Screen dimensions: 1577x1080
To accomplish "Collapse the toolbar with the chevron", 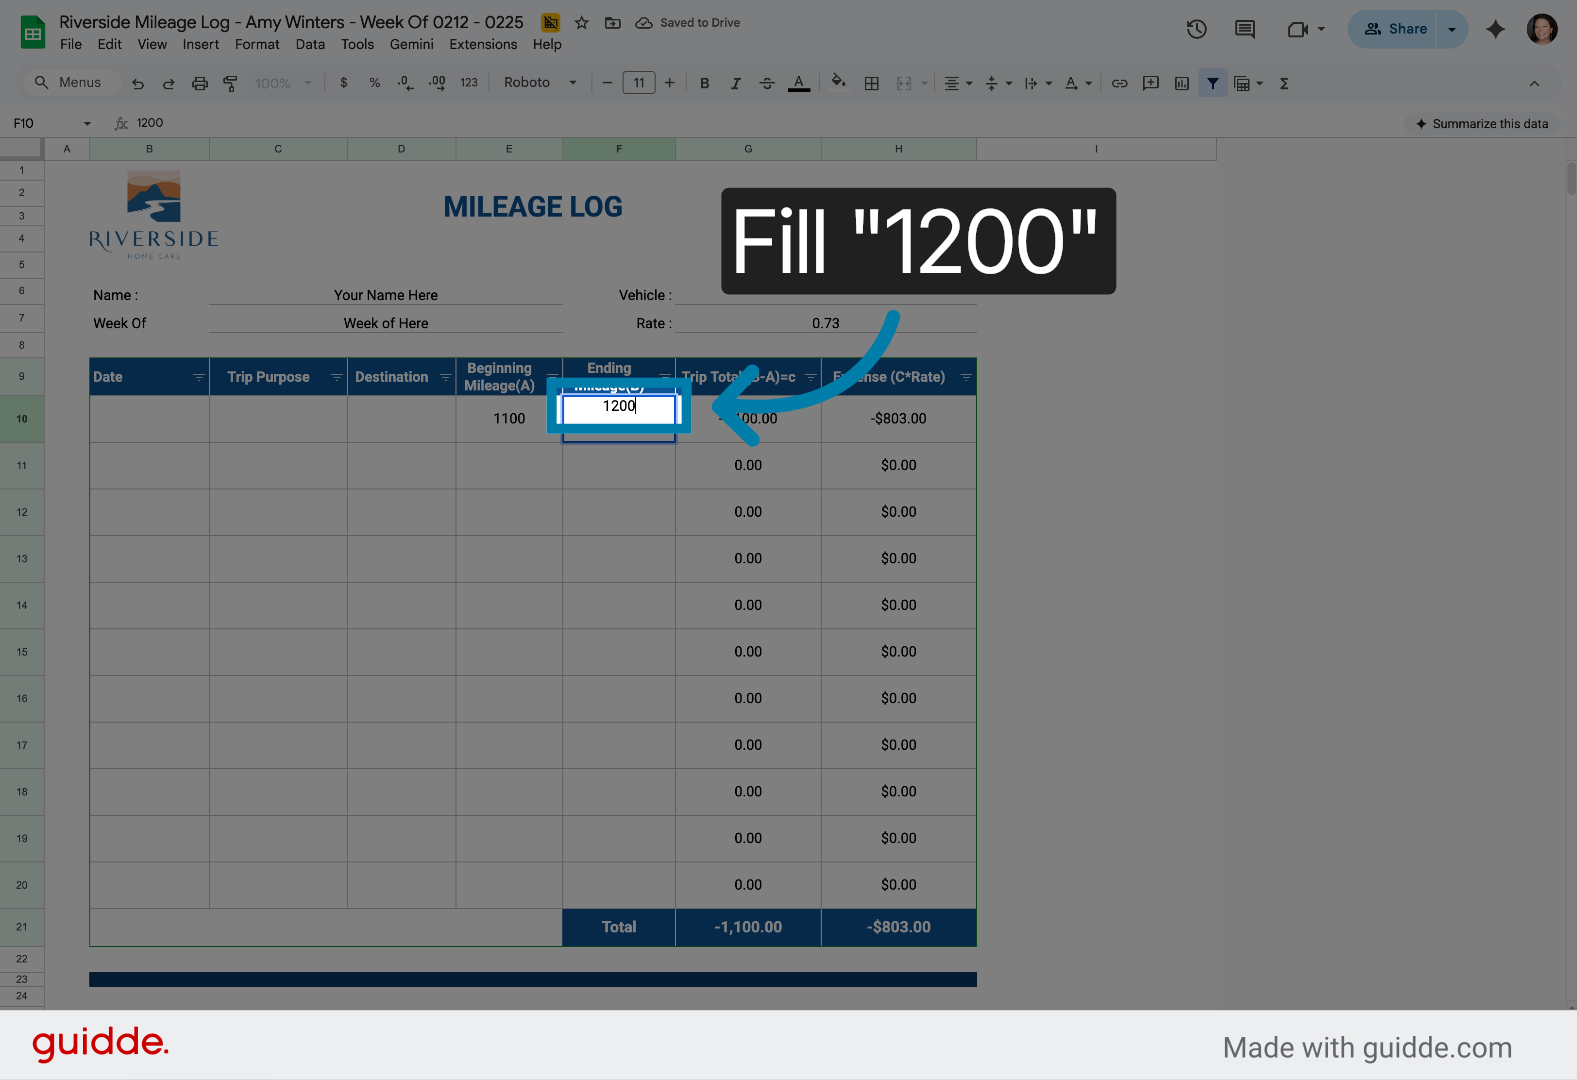I will coord(1535,84).
